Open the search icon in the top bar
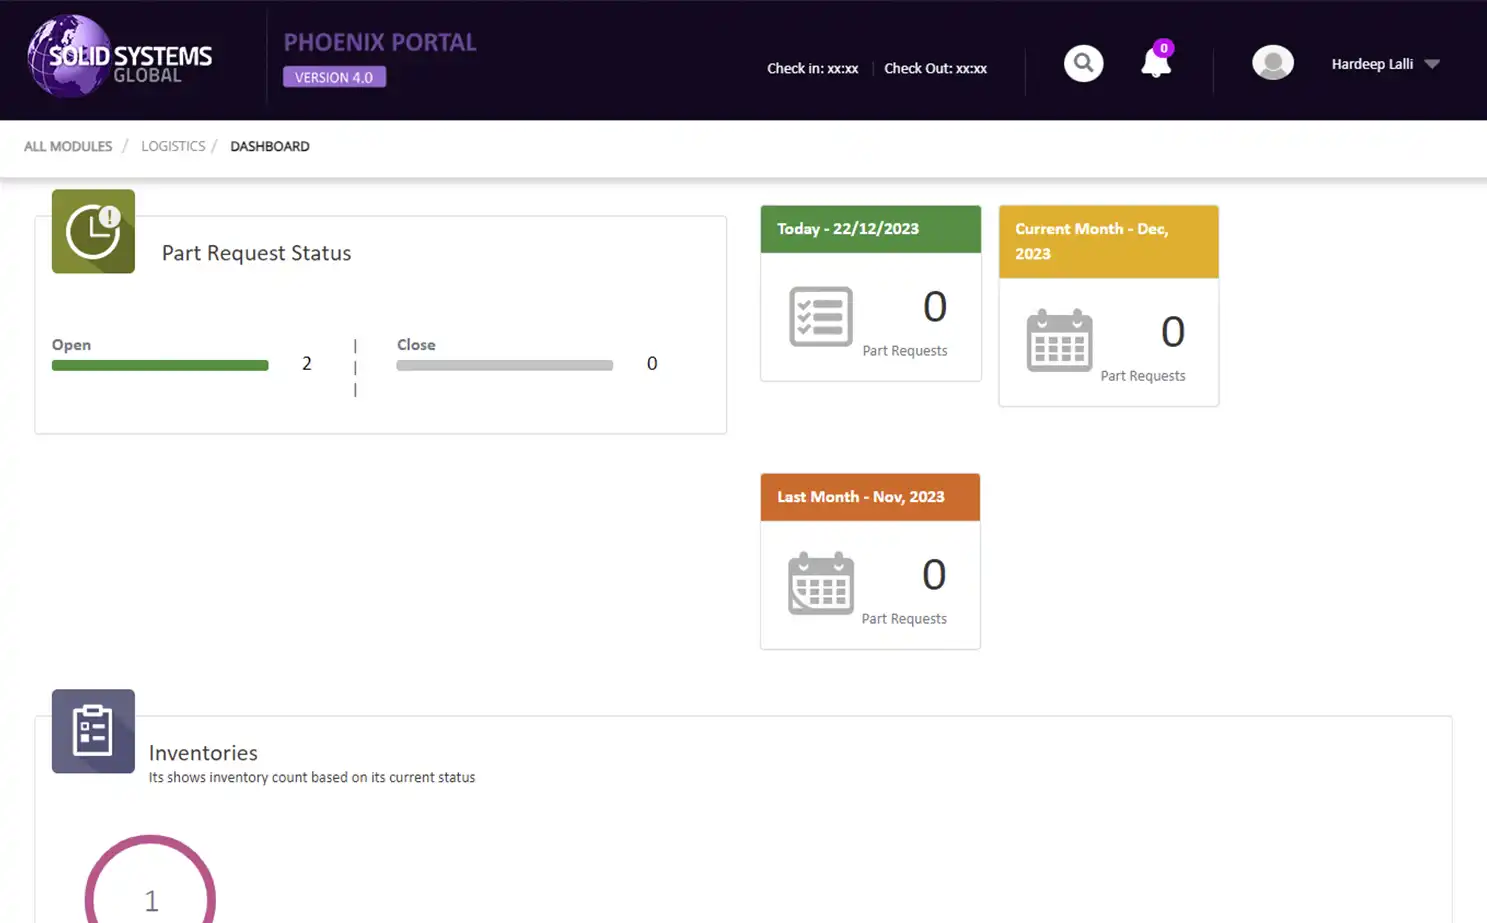Viewport: 1487px width, 923px height. (x=1083, y=62)
